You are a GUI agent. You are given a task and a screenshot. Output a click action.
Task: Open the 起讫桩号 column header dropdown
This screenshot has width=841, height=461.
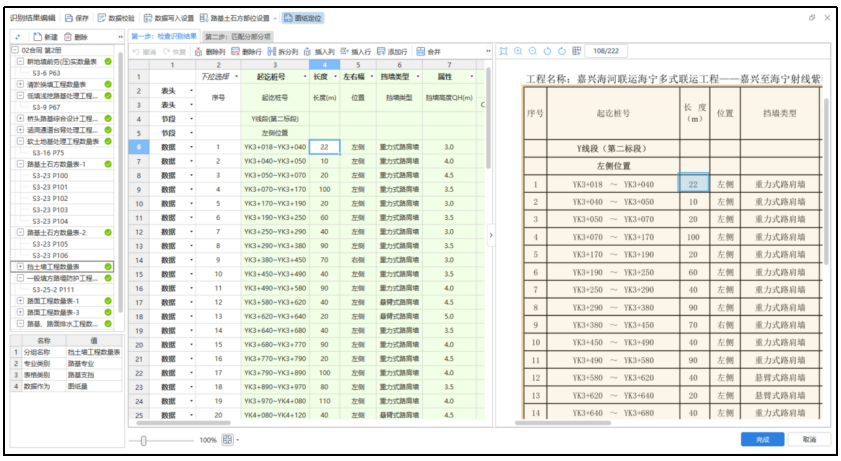pyautogui.click(x=300, y=76)
